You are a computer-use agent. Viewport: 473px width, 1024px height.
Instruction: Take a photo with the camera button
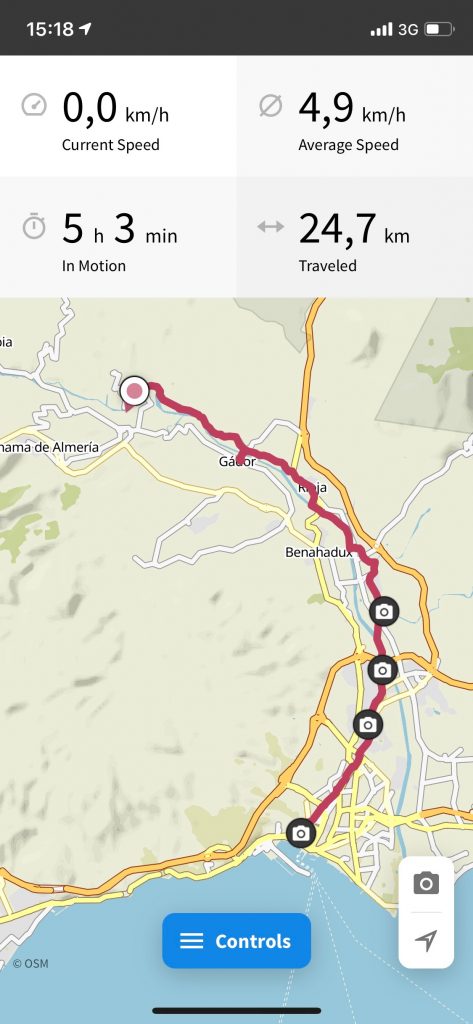(426, 883)
